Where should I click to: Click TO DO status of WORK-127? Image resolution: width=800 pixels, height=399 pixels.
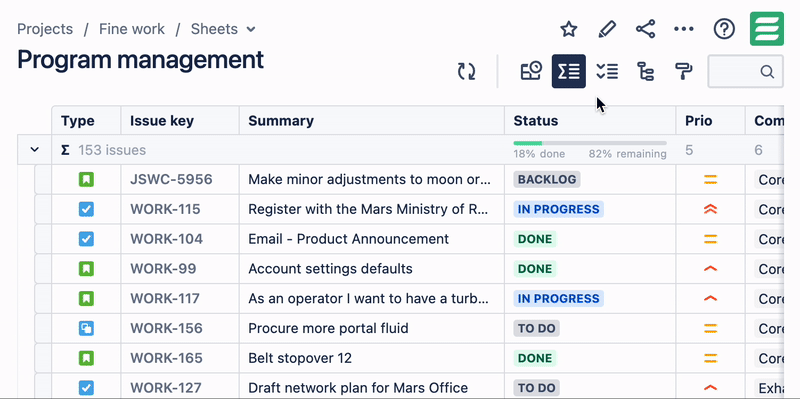pyautogui.click(x=537, y=388)
